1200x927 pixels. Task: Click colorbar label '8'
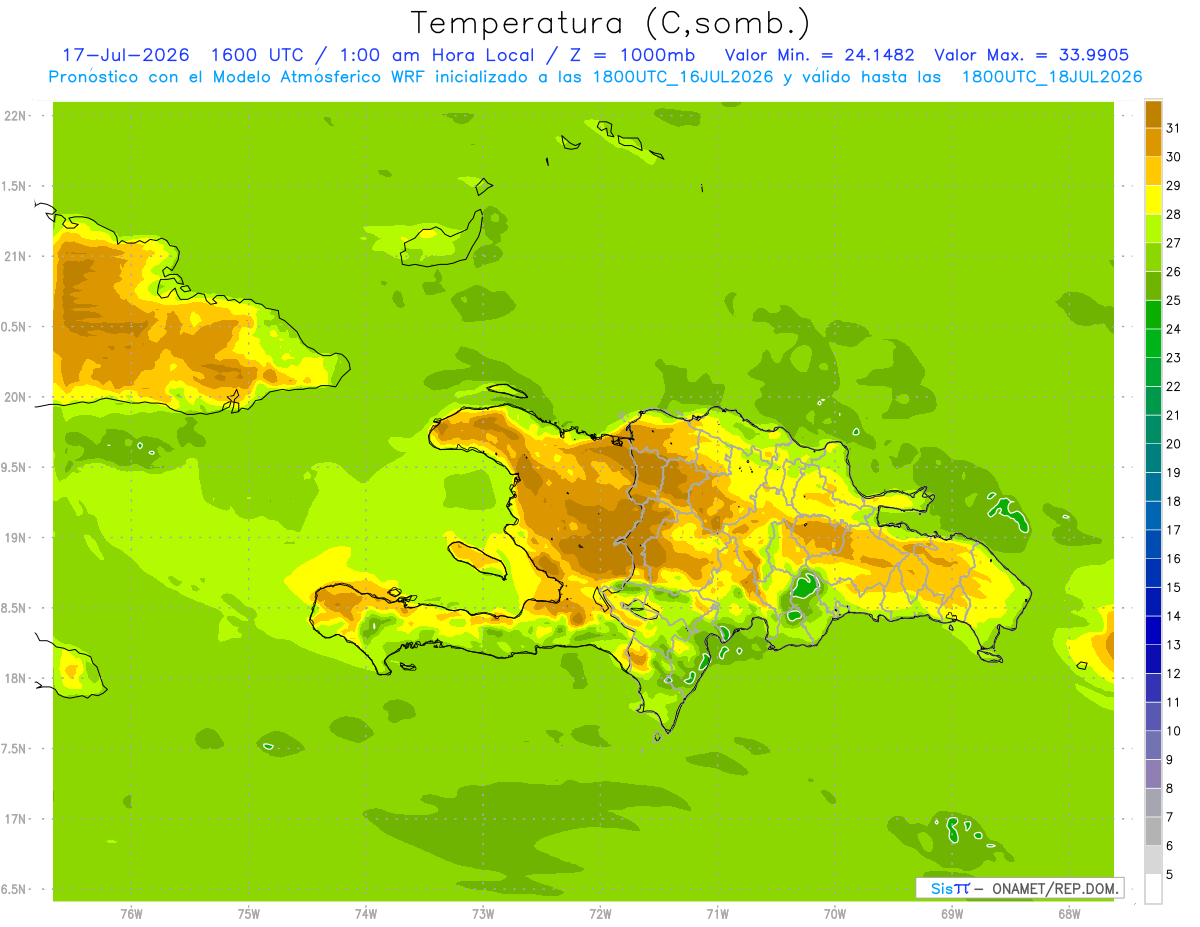(x=1170, y=789)
